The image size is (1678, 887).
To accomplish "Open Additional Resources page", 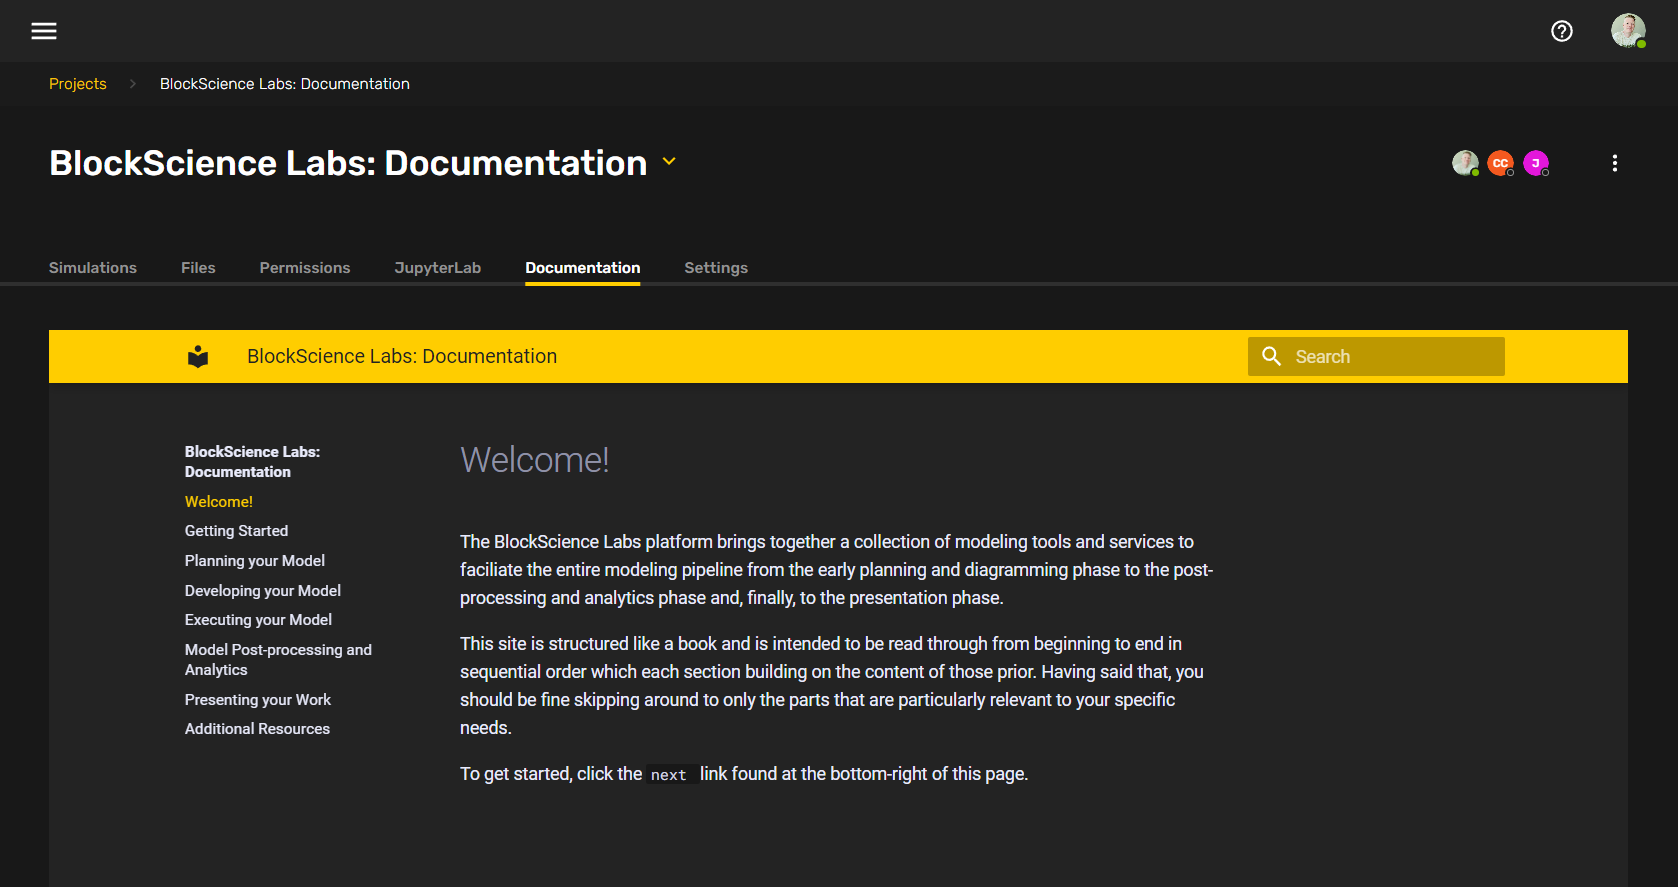I will [x=257, y=729].
